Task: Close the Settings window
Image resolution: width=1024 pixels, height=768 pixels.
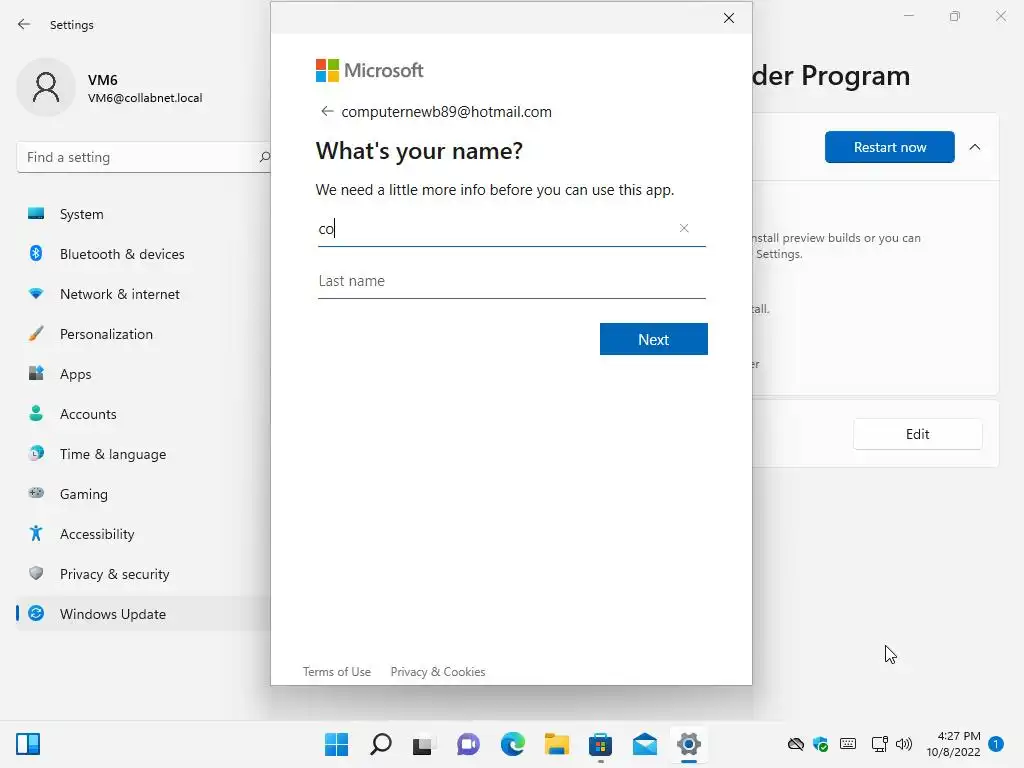Action: point(1000,16)
